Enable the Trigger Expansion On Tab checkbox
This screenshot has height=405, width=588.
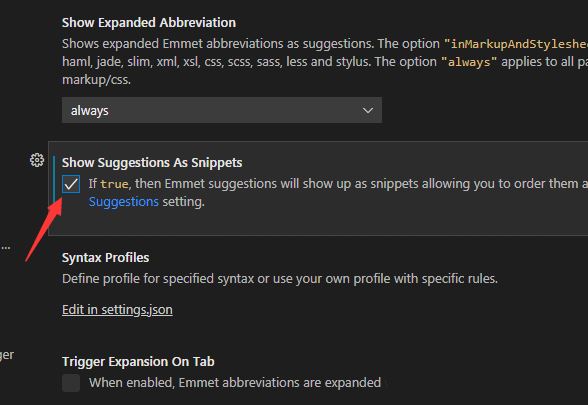tap(71, 382)
